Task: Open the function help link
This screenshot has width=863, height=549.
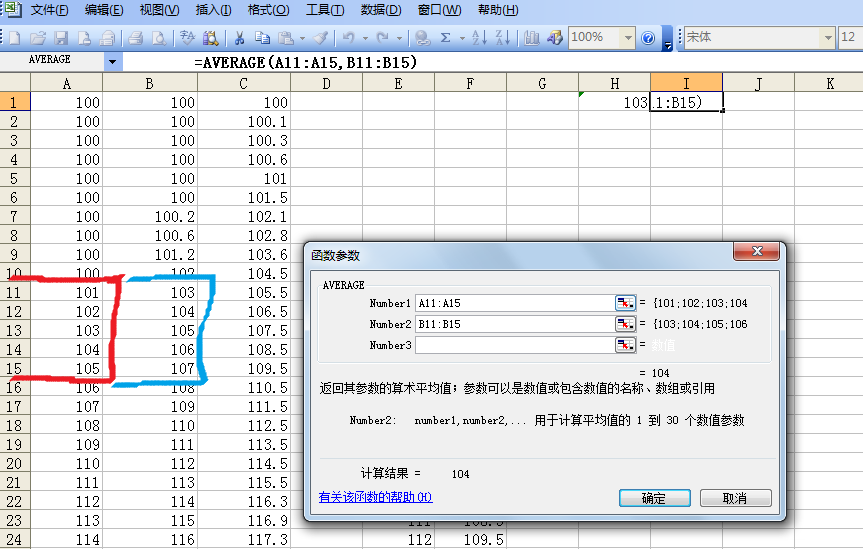Action: 375,497
